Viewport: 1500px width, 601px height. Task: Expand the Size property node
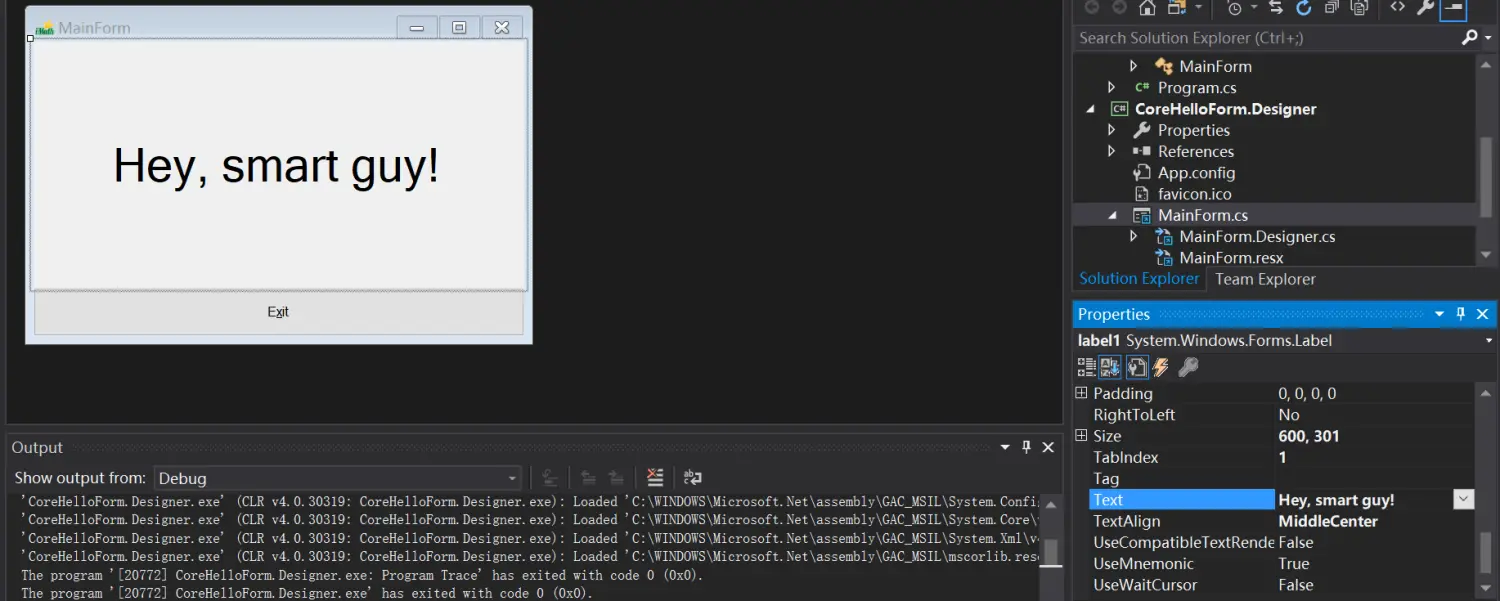pos(1081,435)
